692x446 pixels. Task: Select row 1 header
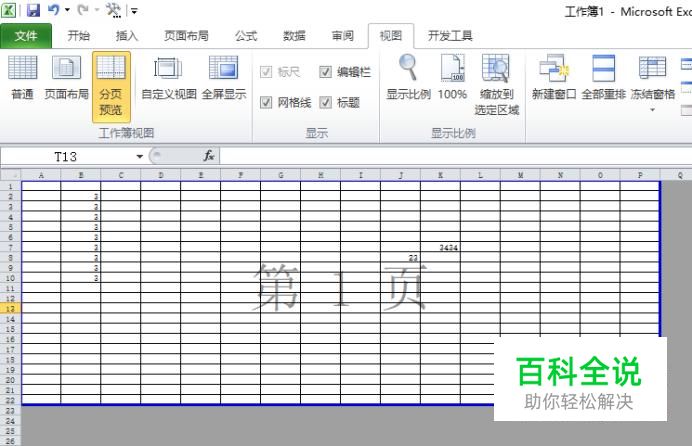point(11,187)
